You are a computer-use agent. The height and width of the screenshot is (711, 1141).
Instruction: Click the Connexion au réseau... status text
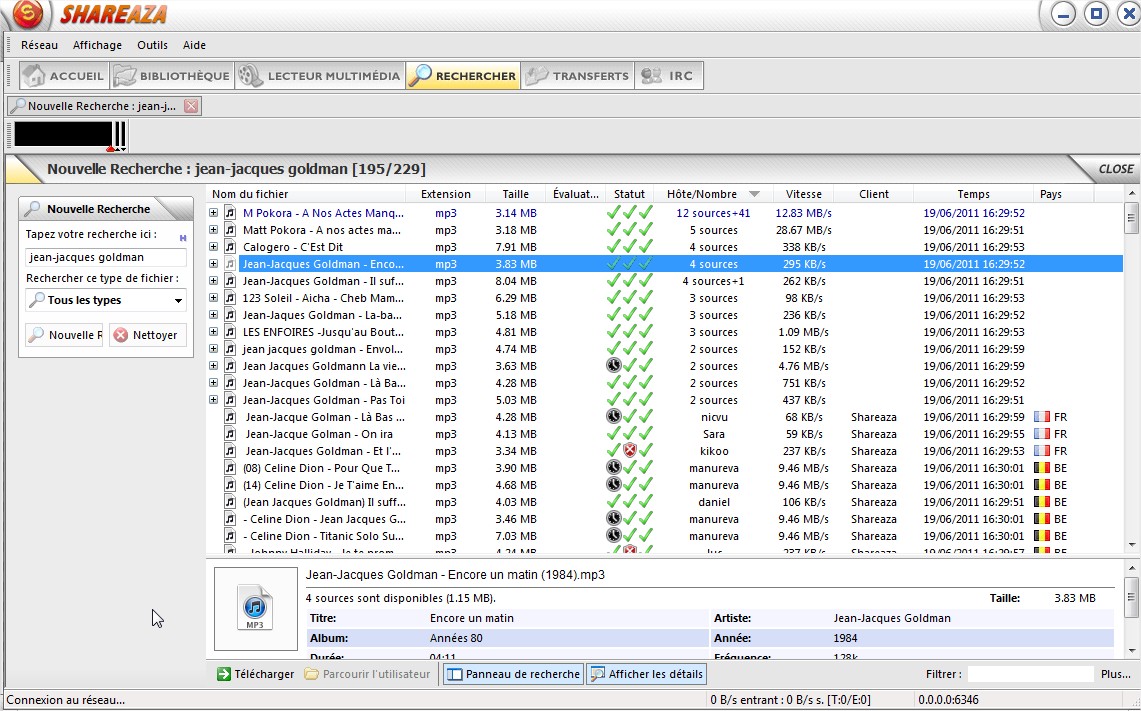[65, 700]
